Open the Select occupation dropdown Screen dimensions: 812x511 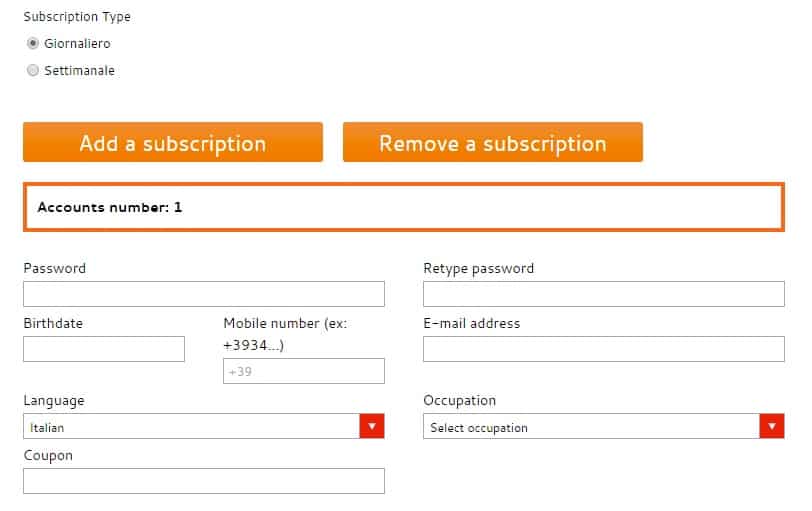[x=604, y=426]
